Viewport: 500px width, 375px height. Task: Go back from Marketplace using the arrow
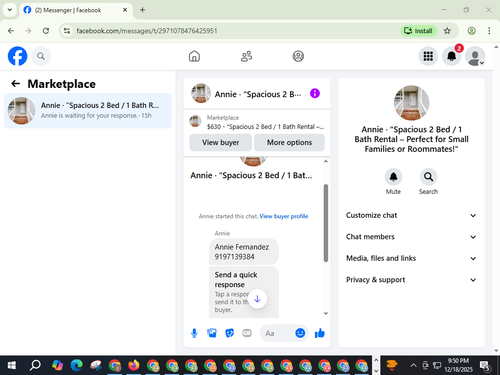point(16,83)
